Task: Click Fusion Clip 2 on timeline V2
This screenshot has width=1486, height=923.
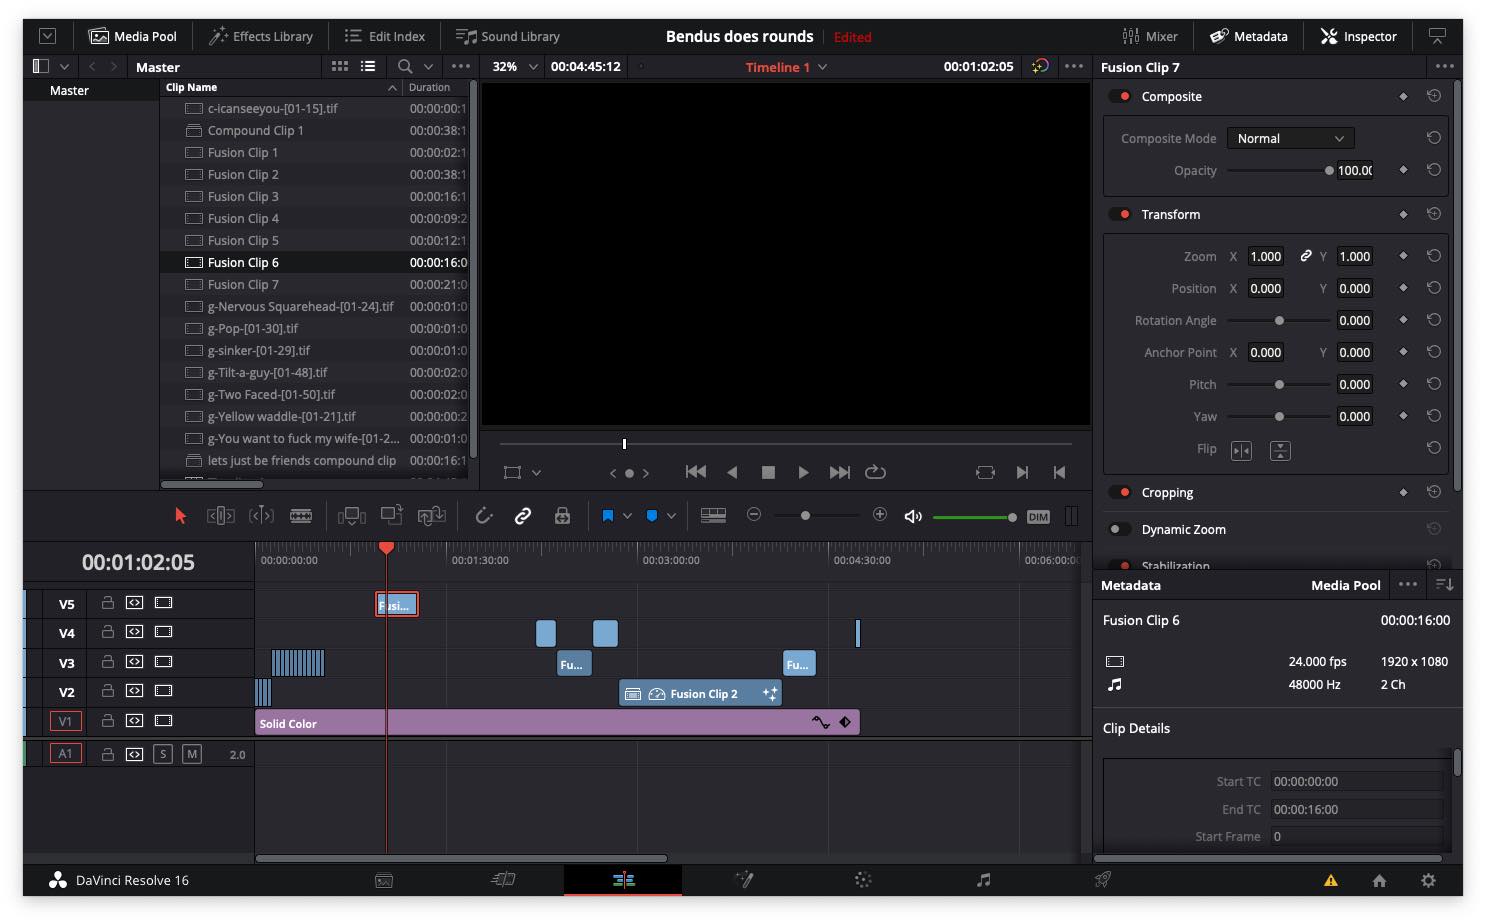Action: coord(700,693)
